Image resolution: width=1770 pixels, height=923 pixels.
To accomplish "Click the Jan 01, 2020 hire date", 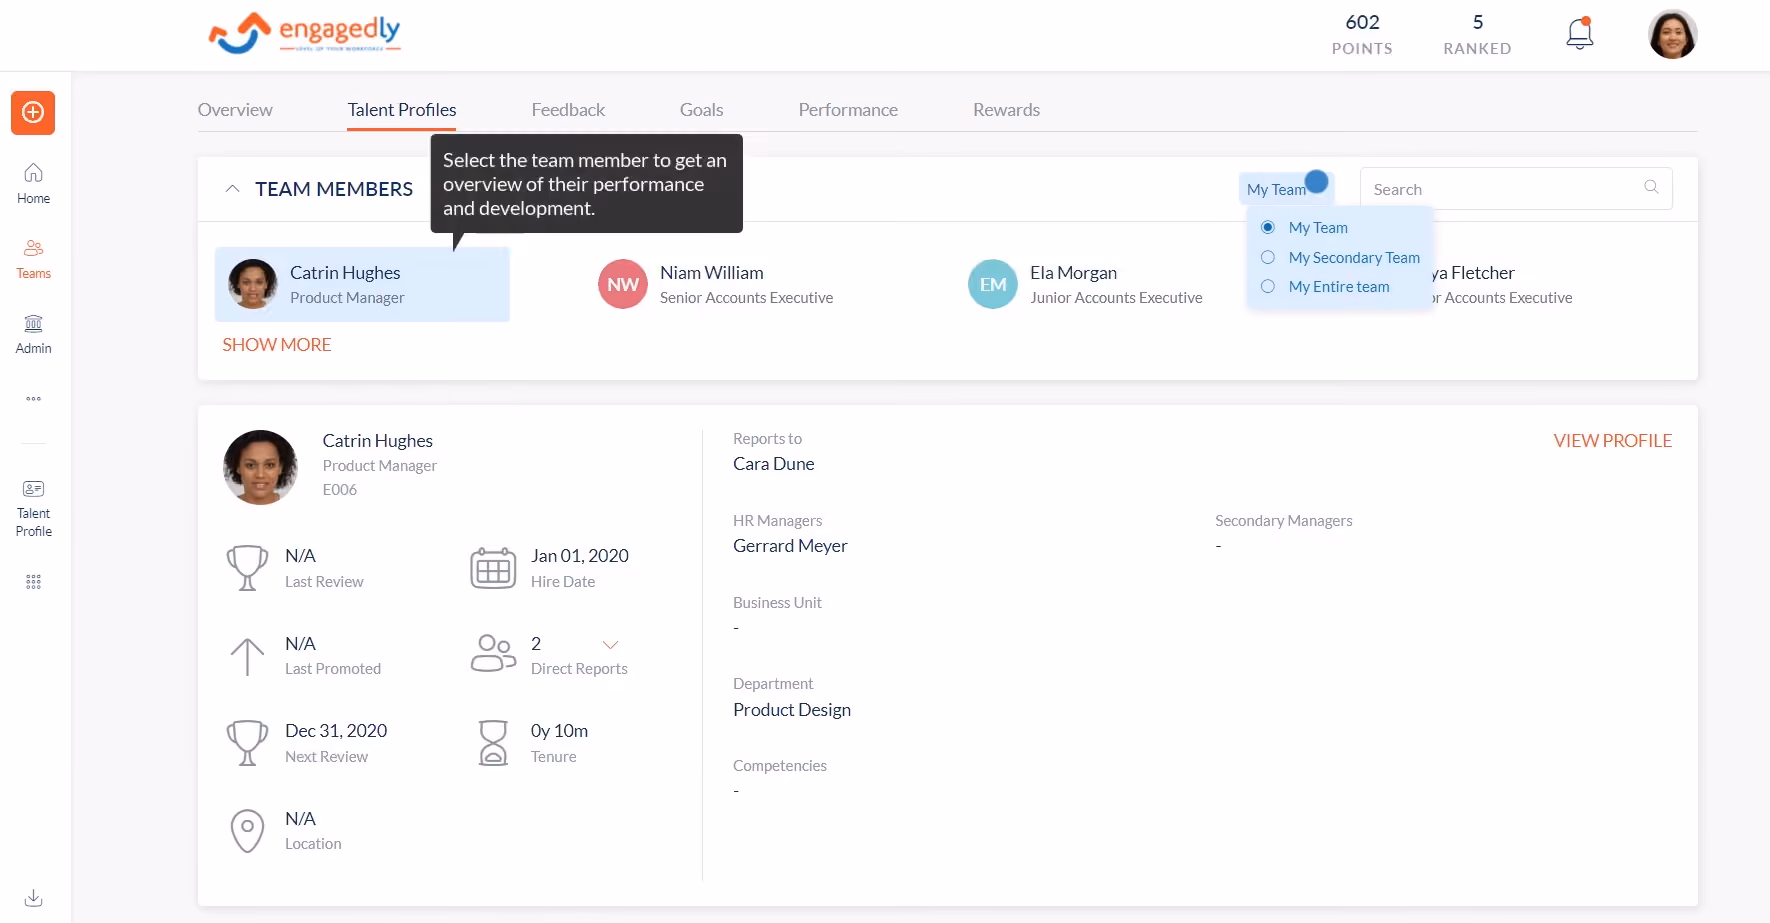I will [x=580, y=556].
